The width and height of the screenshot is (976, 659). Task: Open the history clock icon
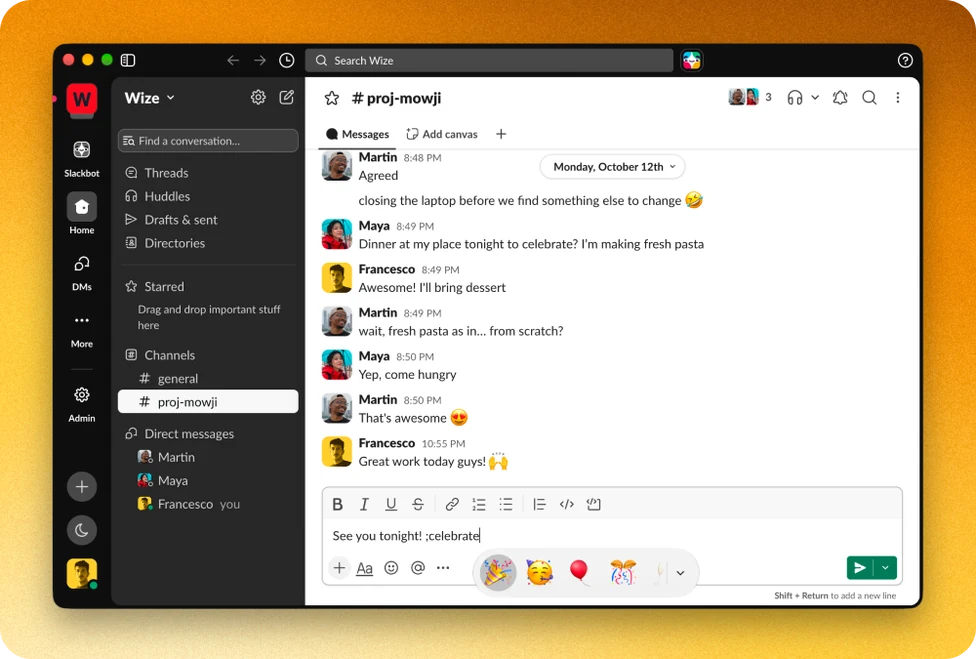click(286, 60)
